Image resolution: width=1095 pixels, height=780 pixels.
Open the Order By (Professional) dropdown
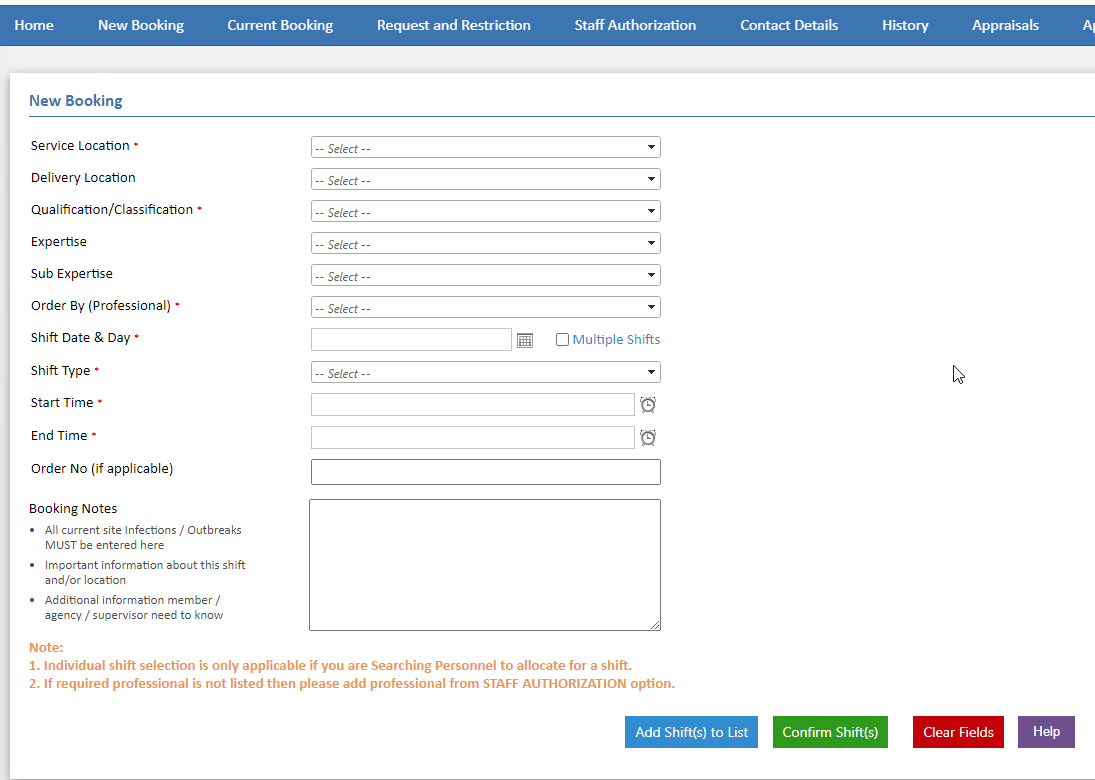(485, 307)
